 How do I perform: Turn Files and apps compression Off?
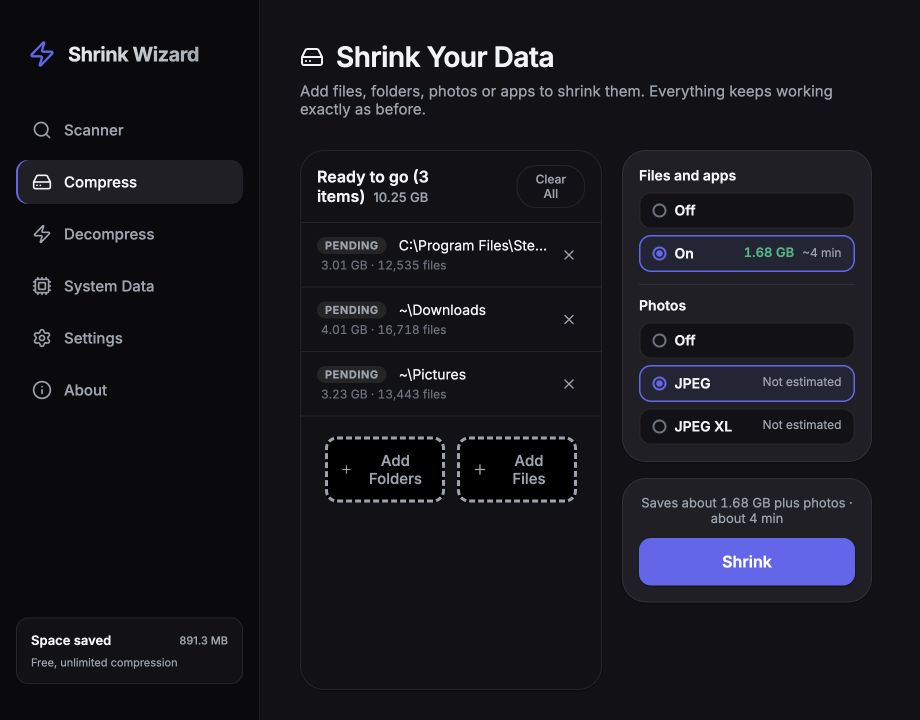[746, 210]
